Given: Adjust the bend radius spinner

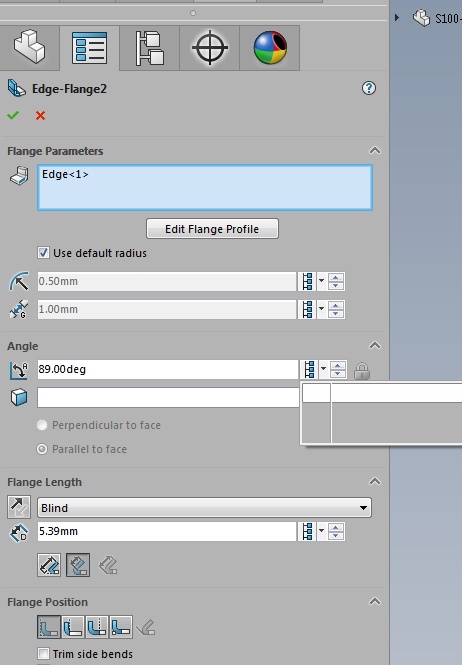Looking at the screenshot, I should pyautogui.click(x=336, y=282).
